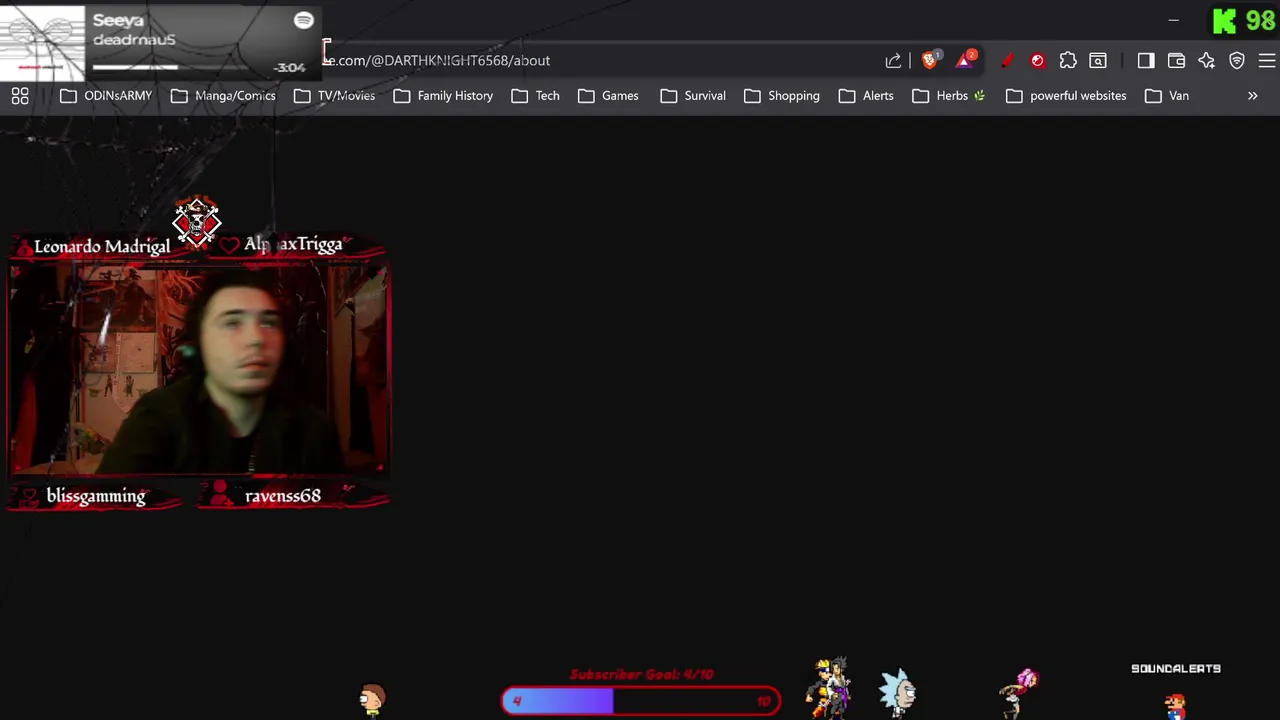Toggle the browser sidebar panel icon
The height and width of the screenshot is (720, 1280).
tap(1146, 61)
